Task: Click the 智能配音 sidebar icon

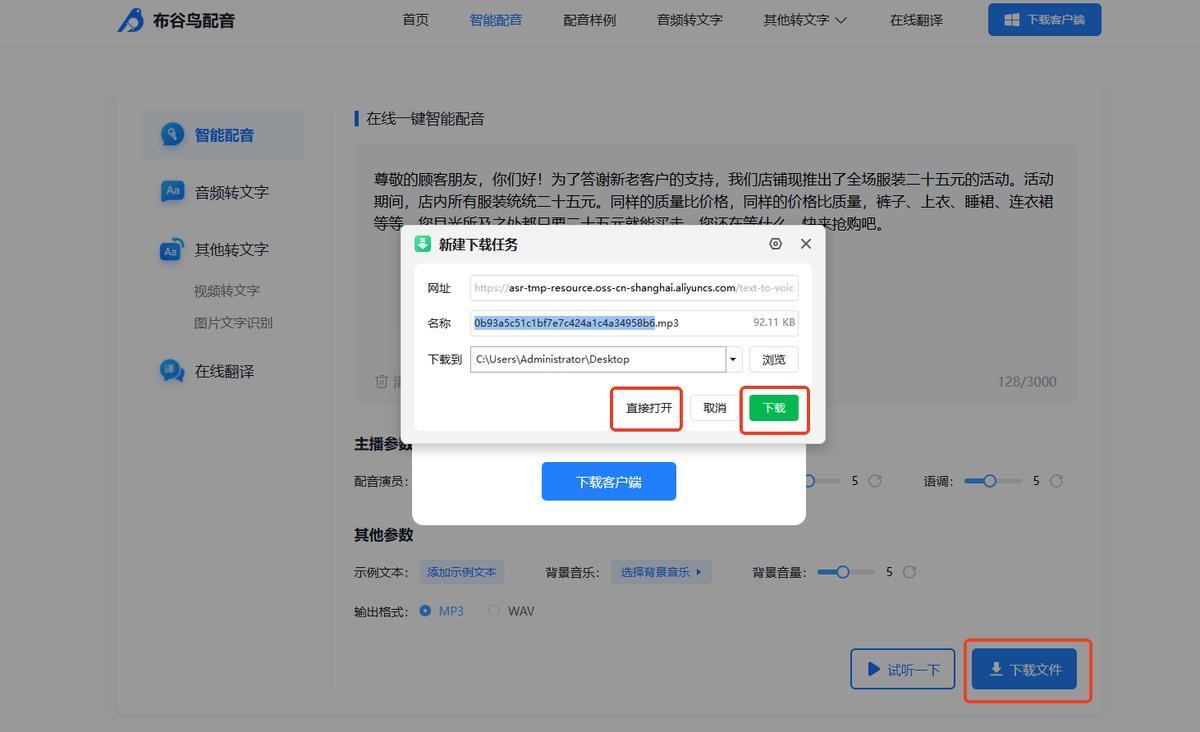Action: [x=173, y=135]
